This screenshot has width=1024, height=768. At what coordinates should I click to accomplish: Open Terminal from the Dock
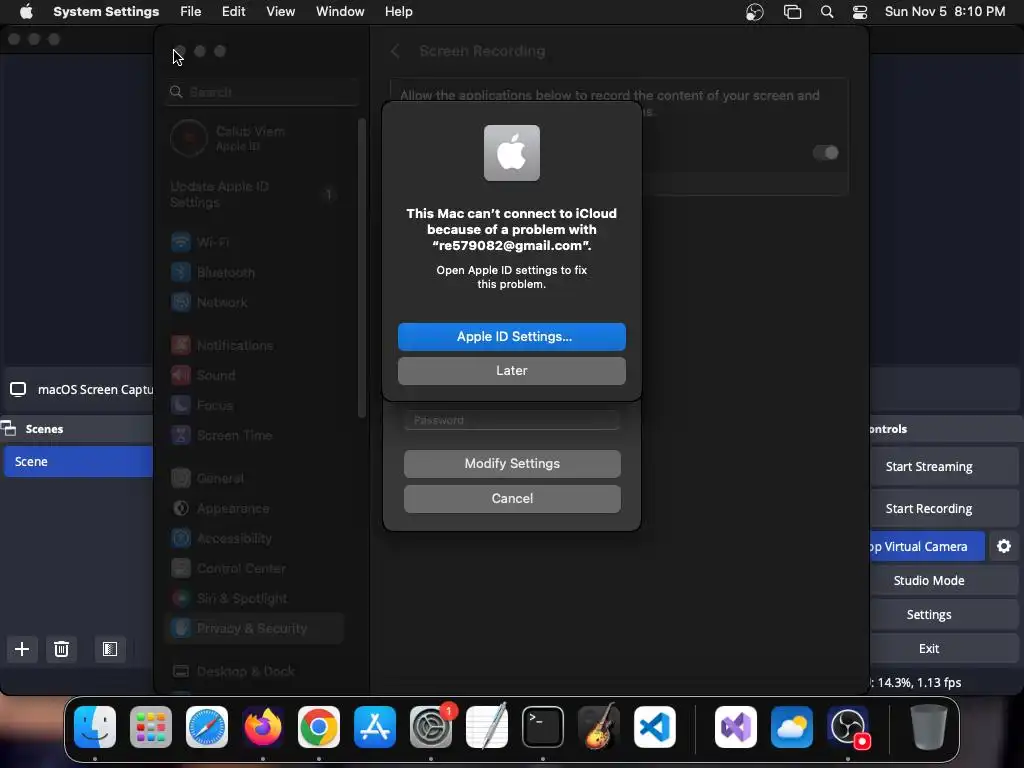click(543, 727)
